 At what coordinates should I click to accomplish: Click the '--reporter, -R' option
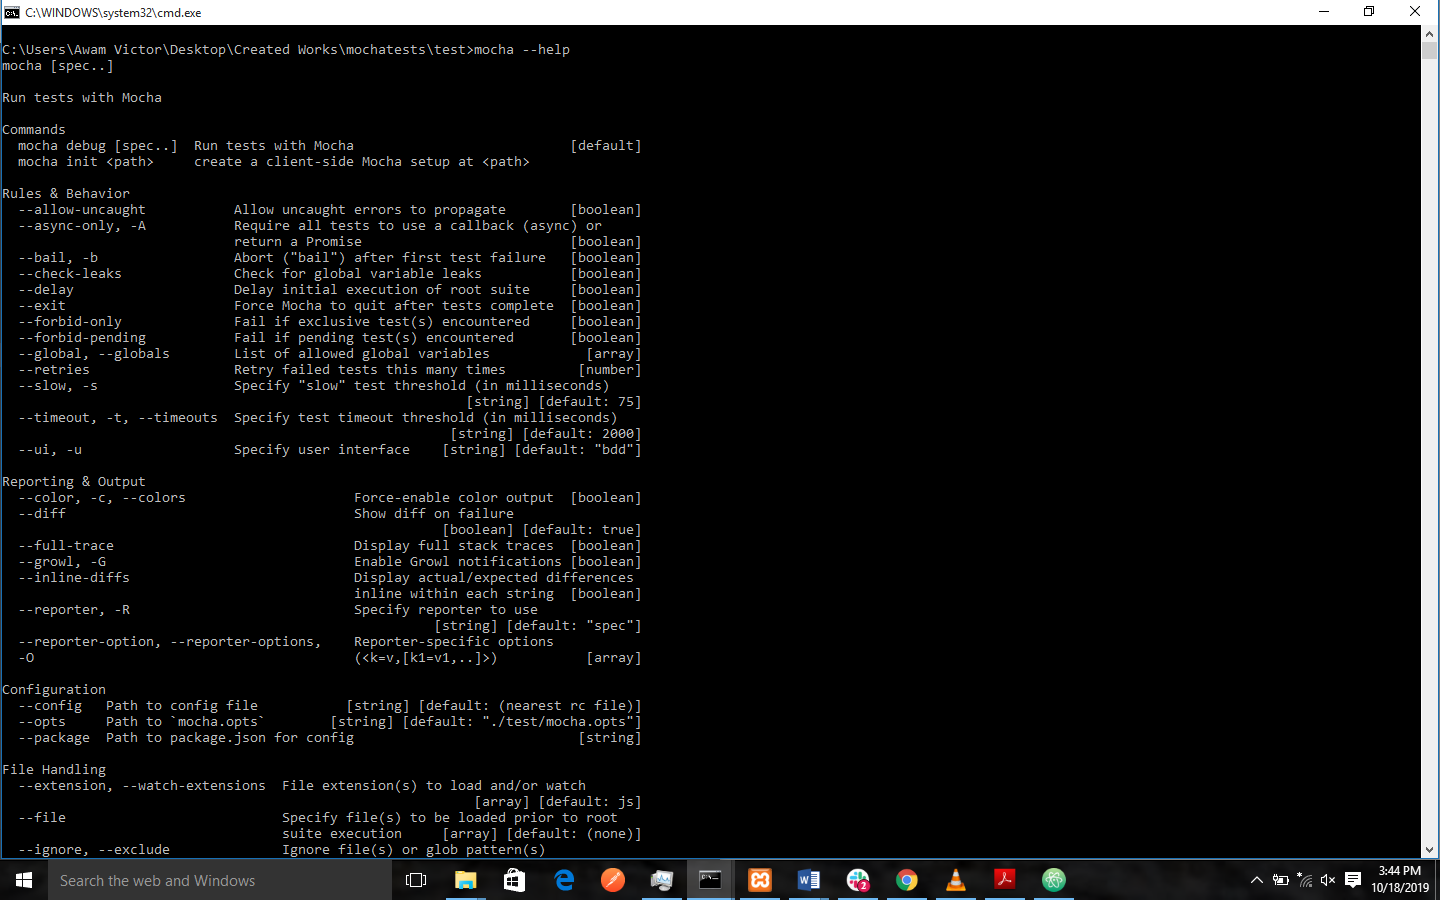click(74, 610)
